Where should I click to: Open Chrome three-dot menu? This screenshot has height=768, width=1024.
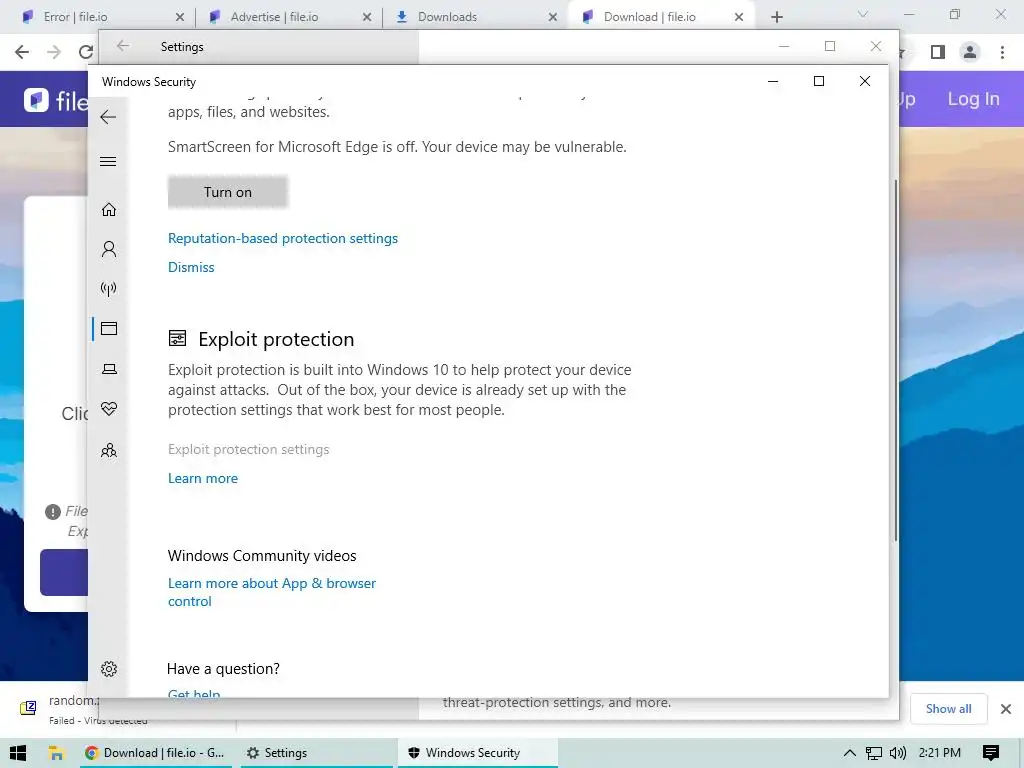(x=1002, y=52)
